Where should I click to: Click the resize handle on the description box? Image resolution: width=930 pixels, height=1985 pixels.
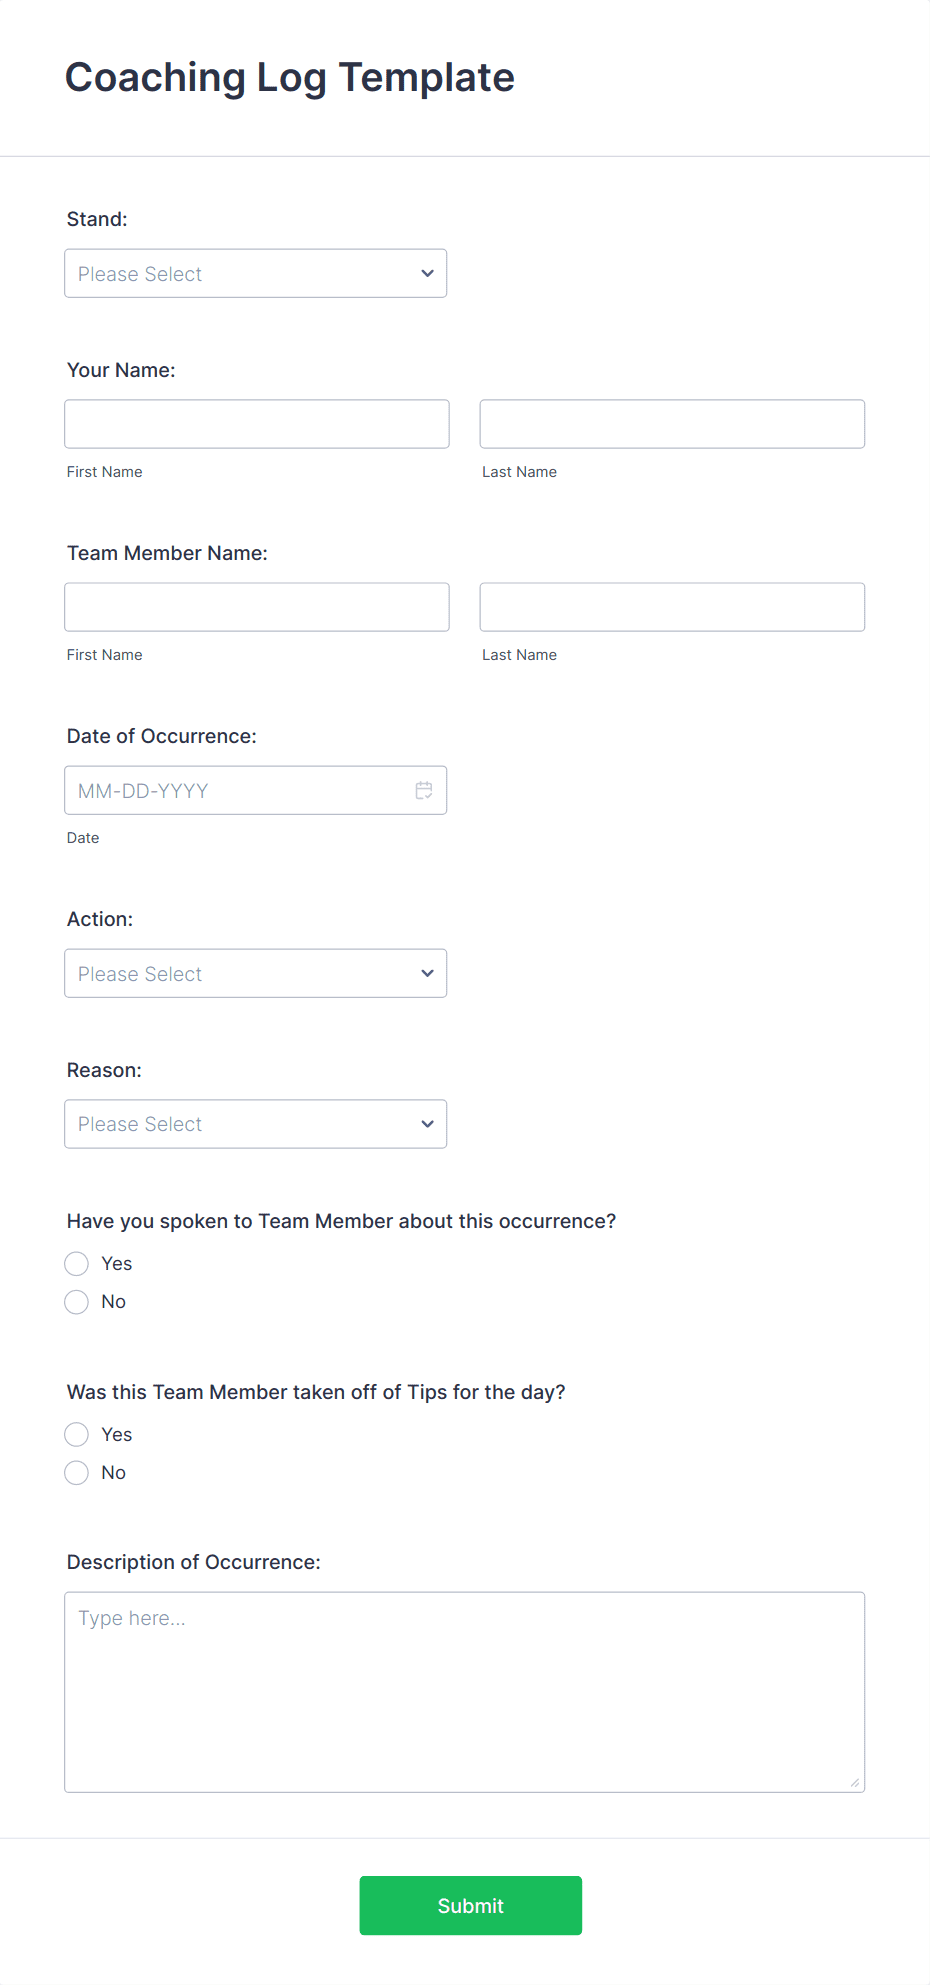point(856,1779)
